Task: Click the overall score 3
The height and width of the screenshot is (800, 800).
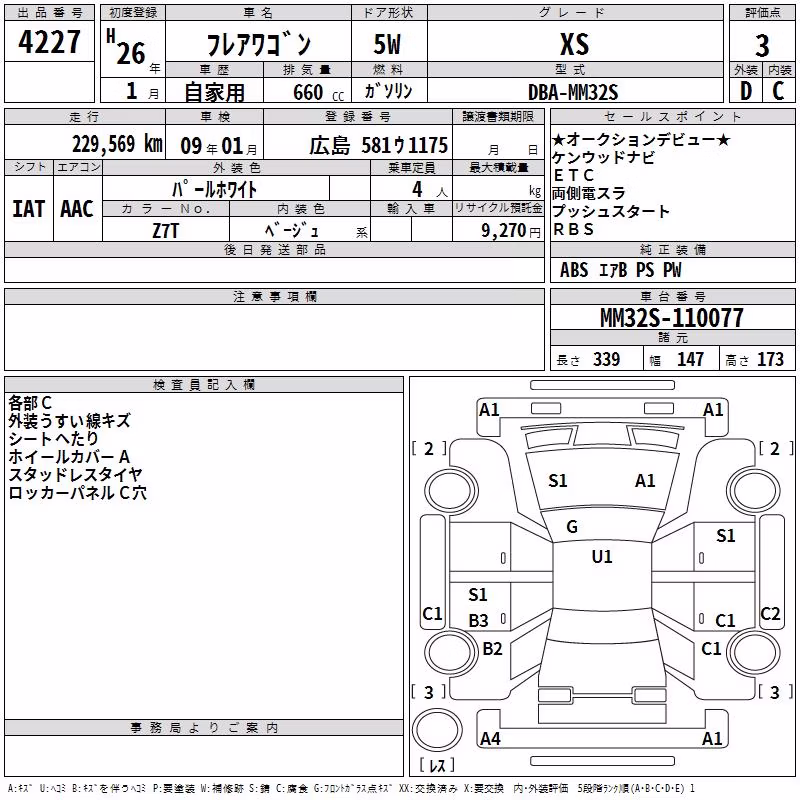Action: [x=762, y=45]
